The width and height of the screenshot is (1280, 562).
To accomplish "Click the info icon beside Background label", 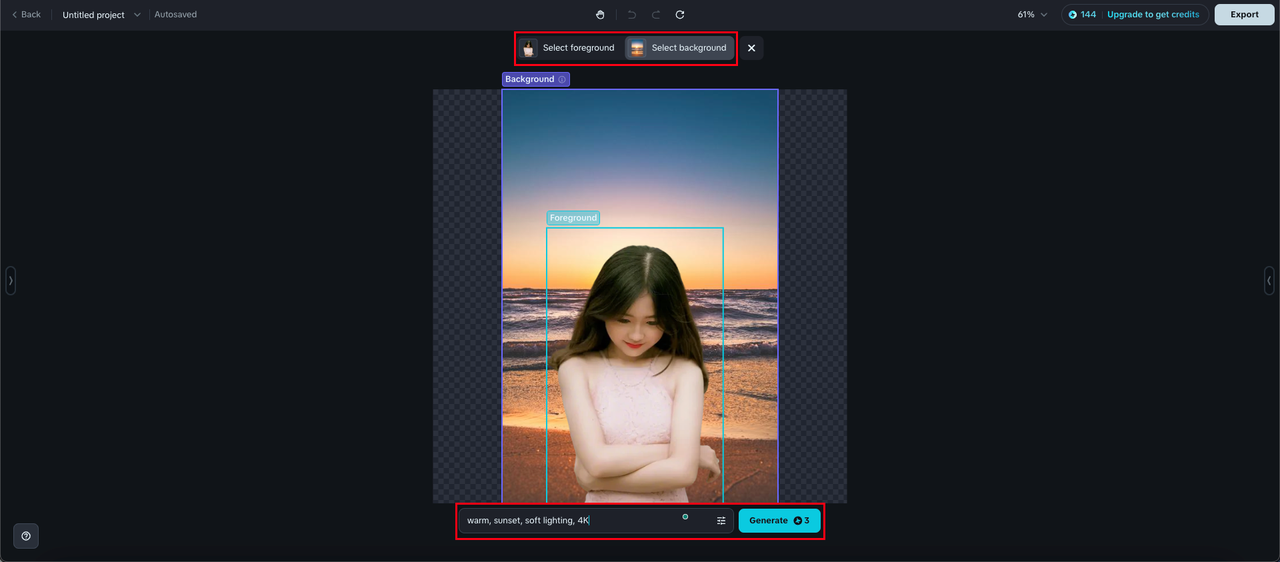I will [x=562, y=79].
